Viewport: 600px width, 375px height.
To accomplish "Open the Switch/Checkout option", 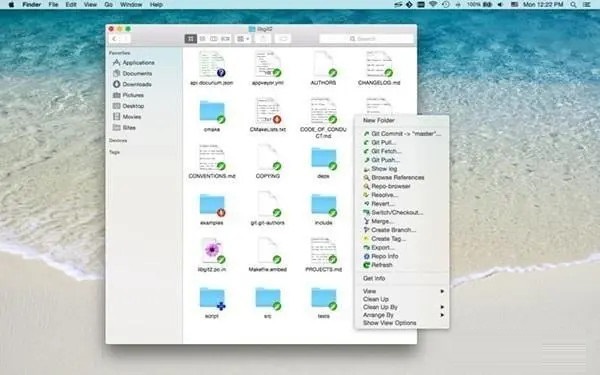I will pyautogui.click(x=393, y=212).
